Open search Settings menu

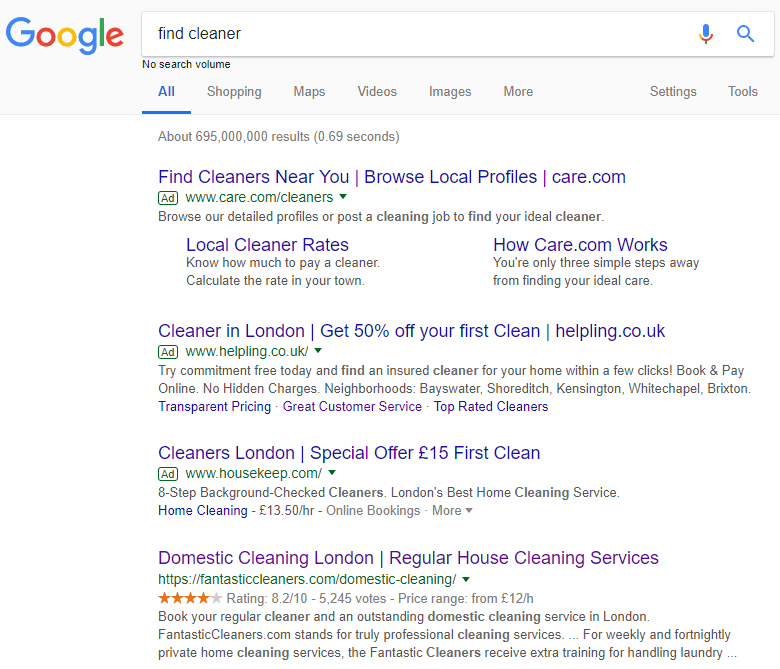(x=673, y=92)
